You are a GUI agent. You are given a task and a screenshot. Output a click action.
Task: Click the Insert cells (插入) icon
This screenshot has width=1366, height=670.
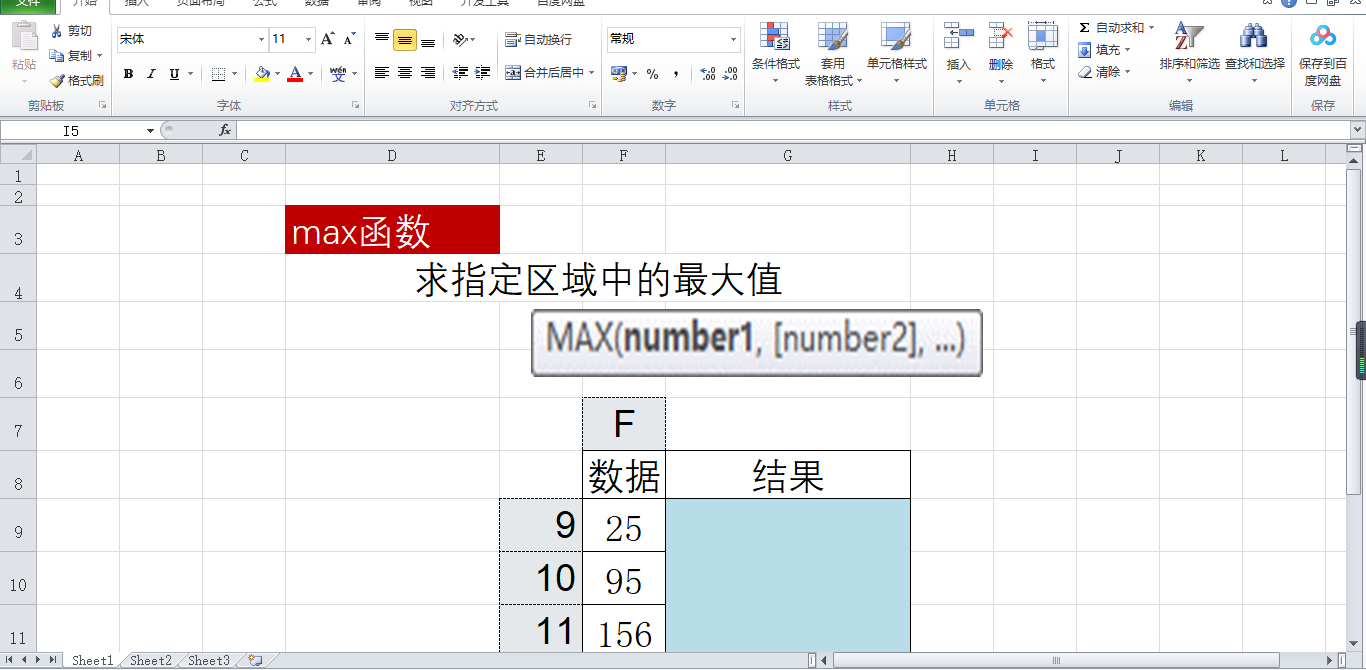point(959,37)
